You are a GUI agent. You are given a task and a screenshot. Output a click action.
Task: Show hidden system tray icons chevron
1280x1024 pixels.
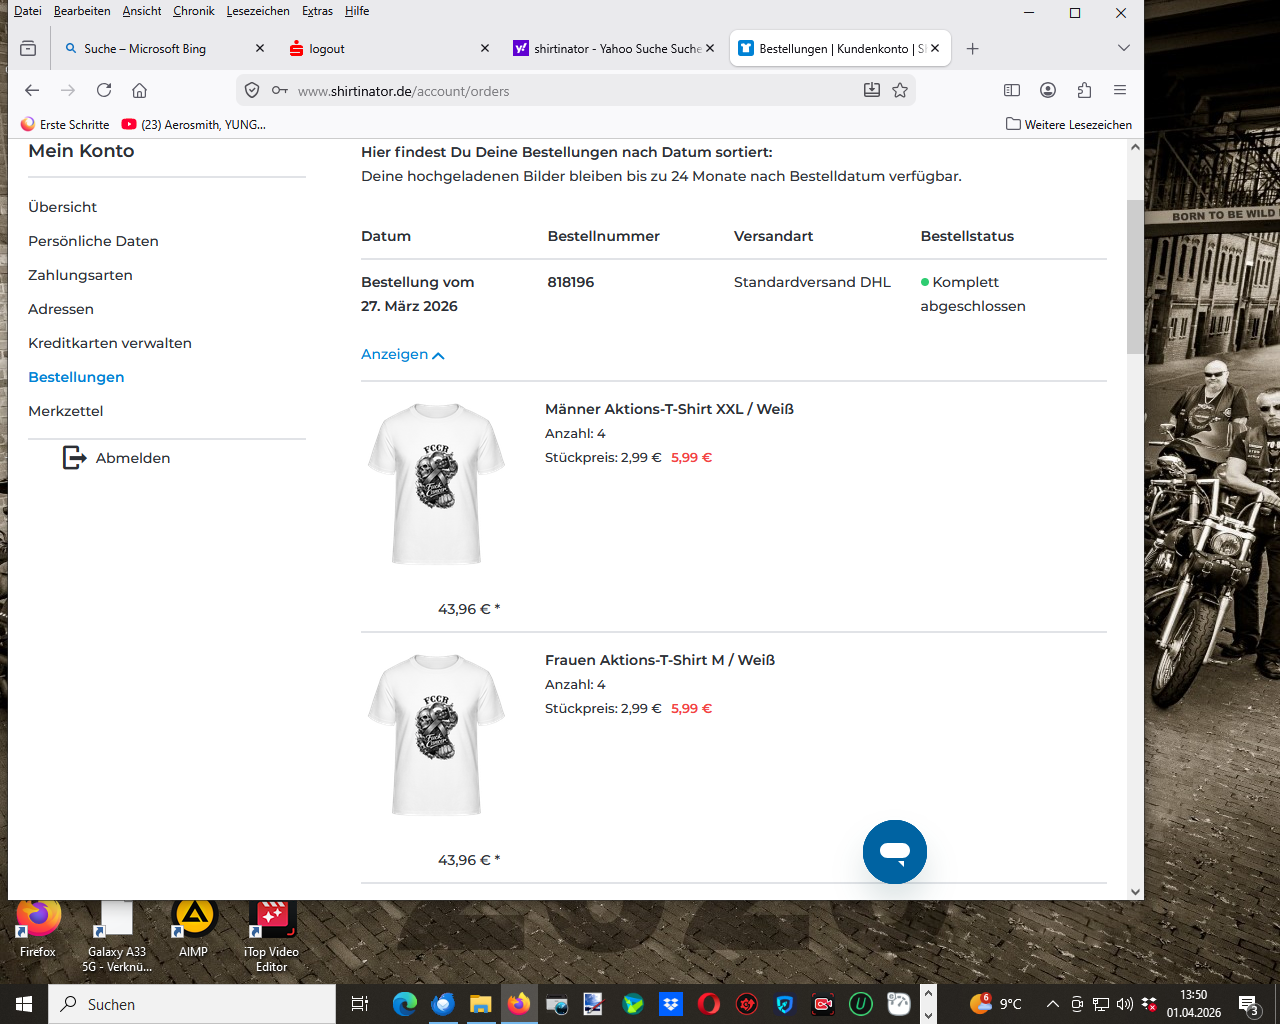pyautogui.click(x=1052, y=1004)
